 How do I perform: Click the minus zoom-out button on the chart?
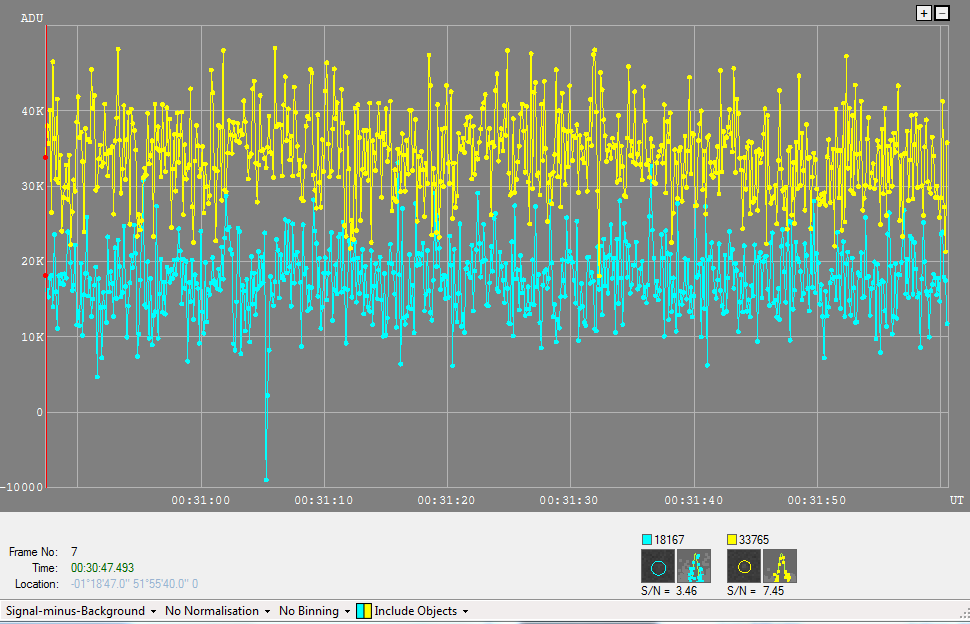click(941, 13)
